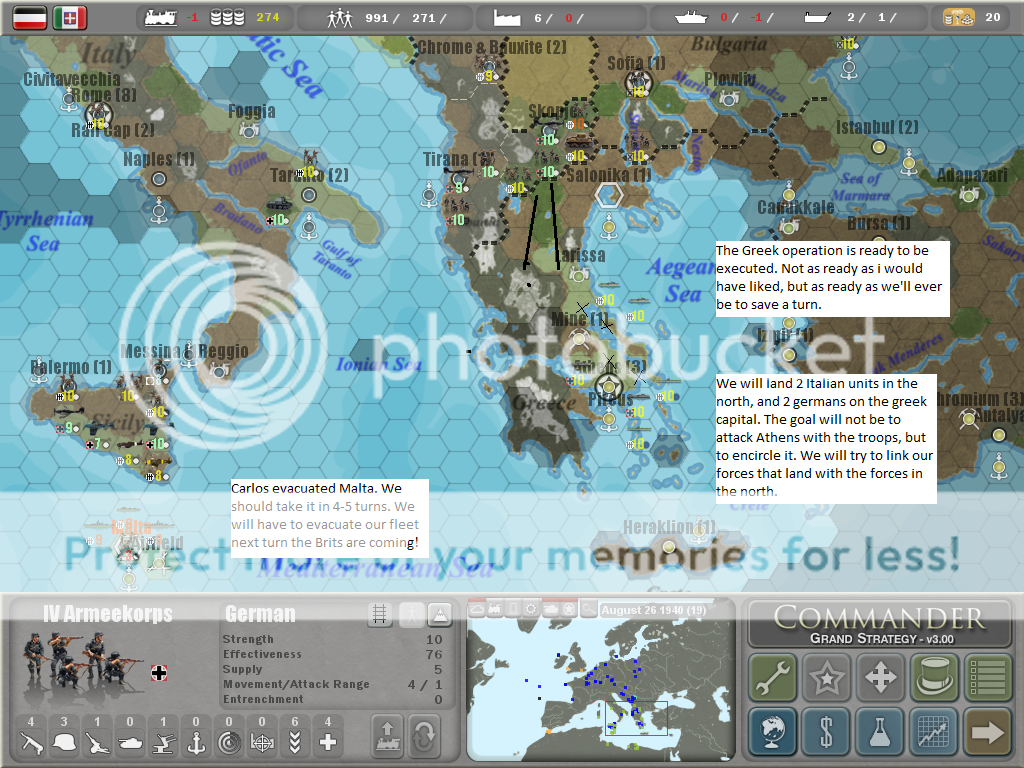Open the statistics graph panel
1024x768 pixels.
(x=934, y=733)
